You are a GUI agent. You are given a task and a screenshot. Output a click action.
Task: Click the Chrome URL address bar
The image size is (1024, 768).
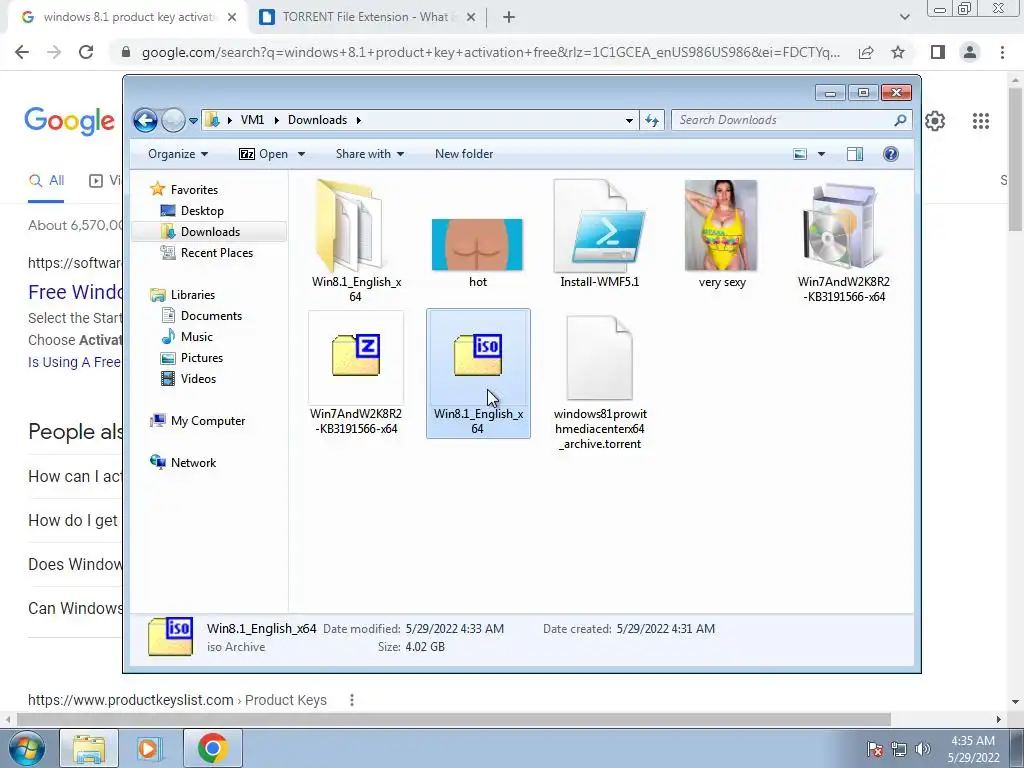tap(490, 52)
